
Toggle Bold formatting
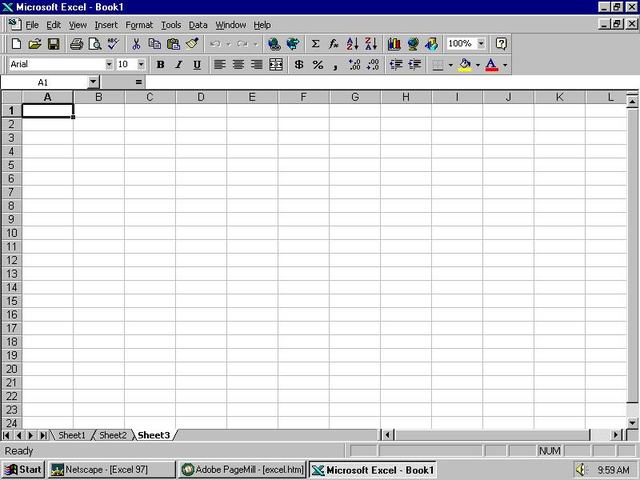tap(160, 64)
